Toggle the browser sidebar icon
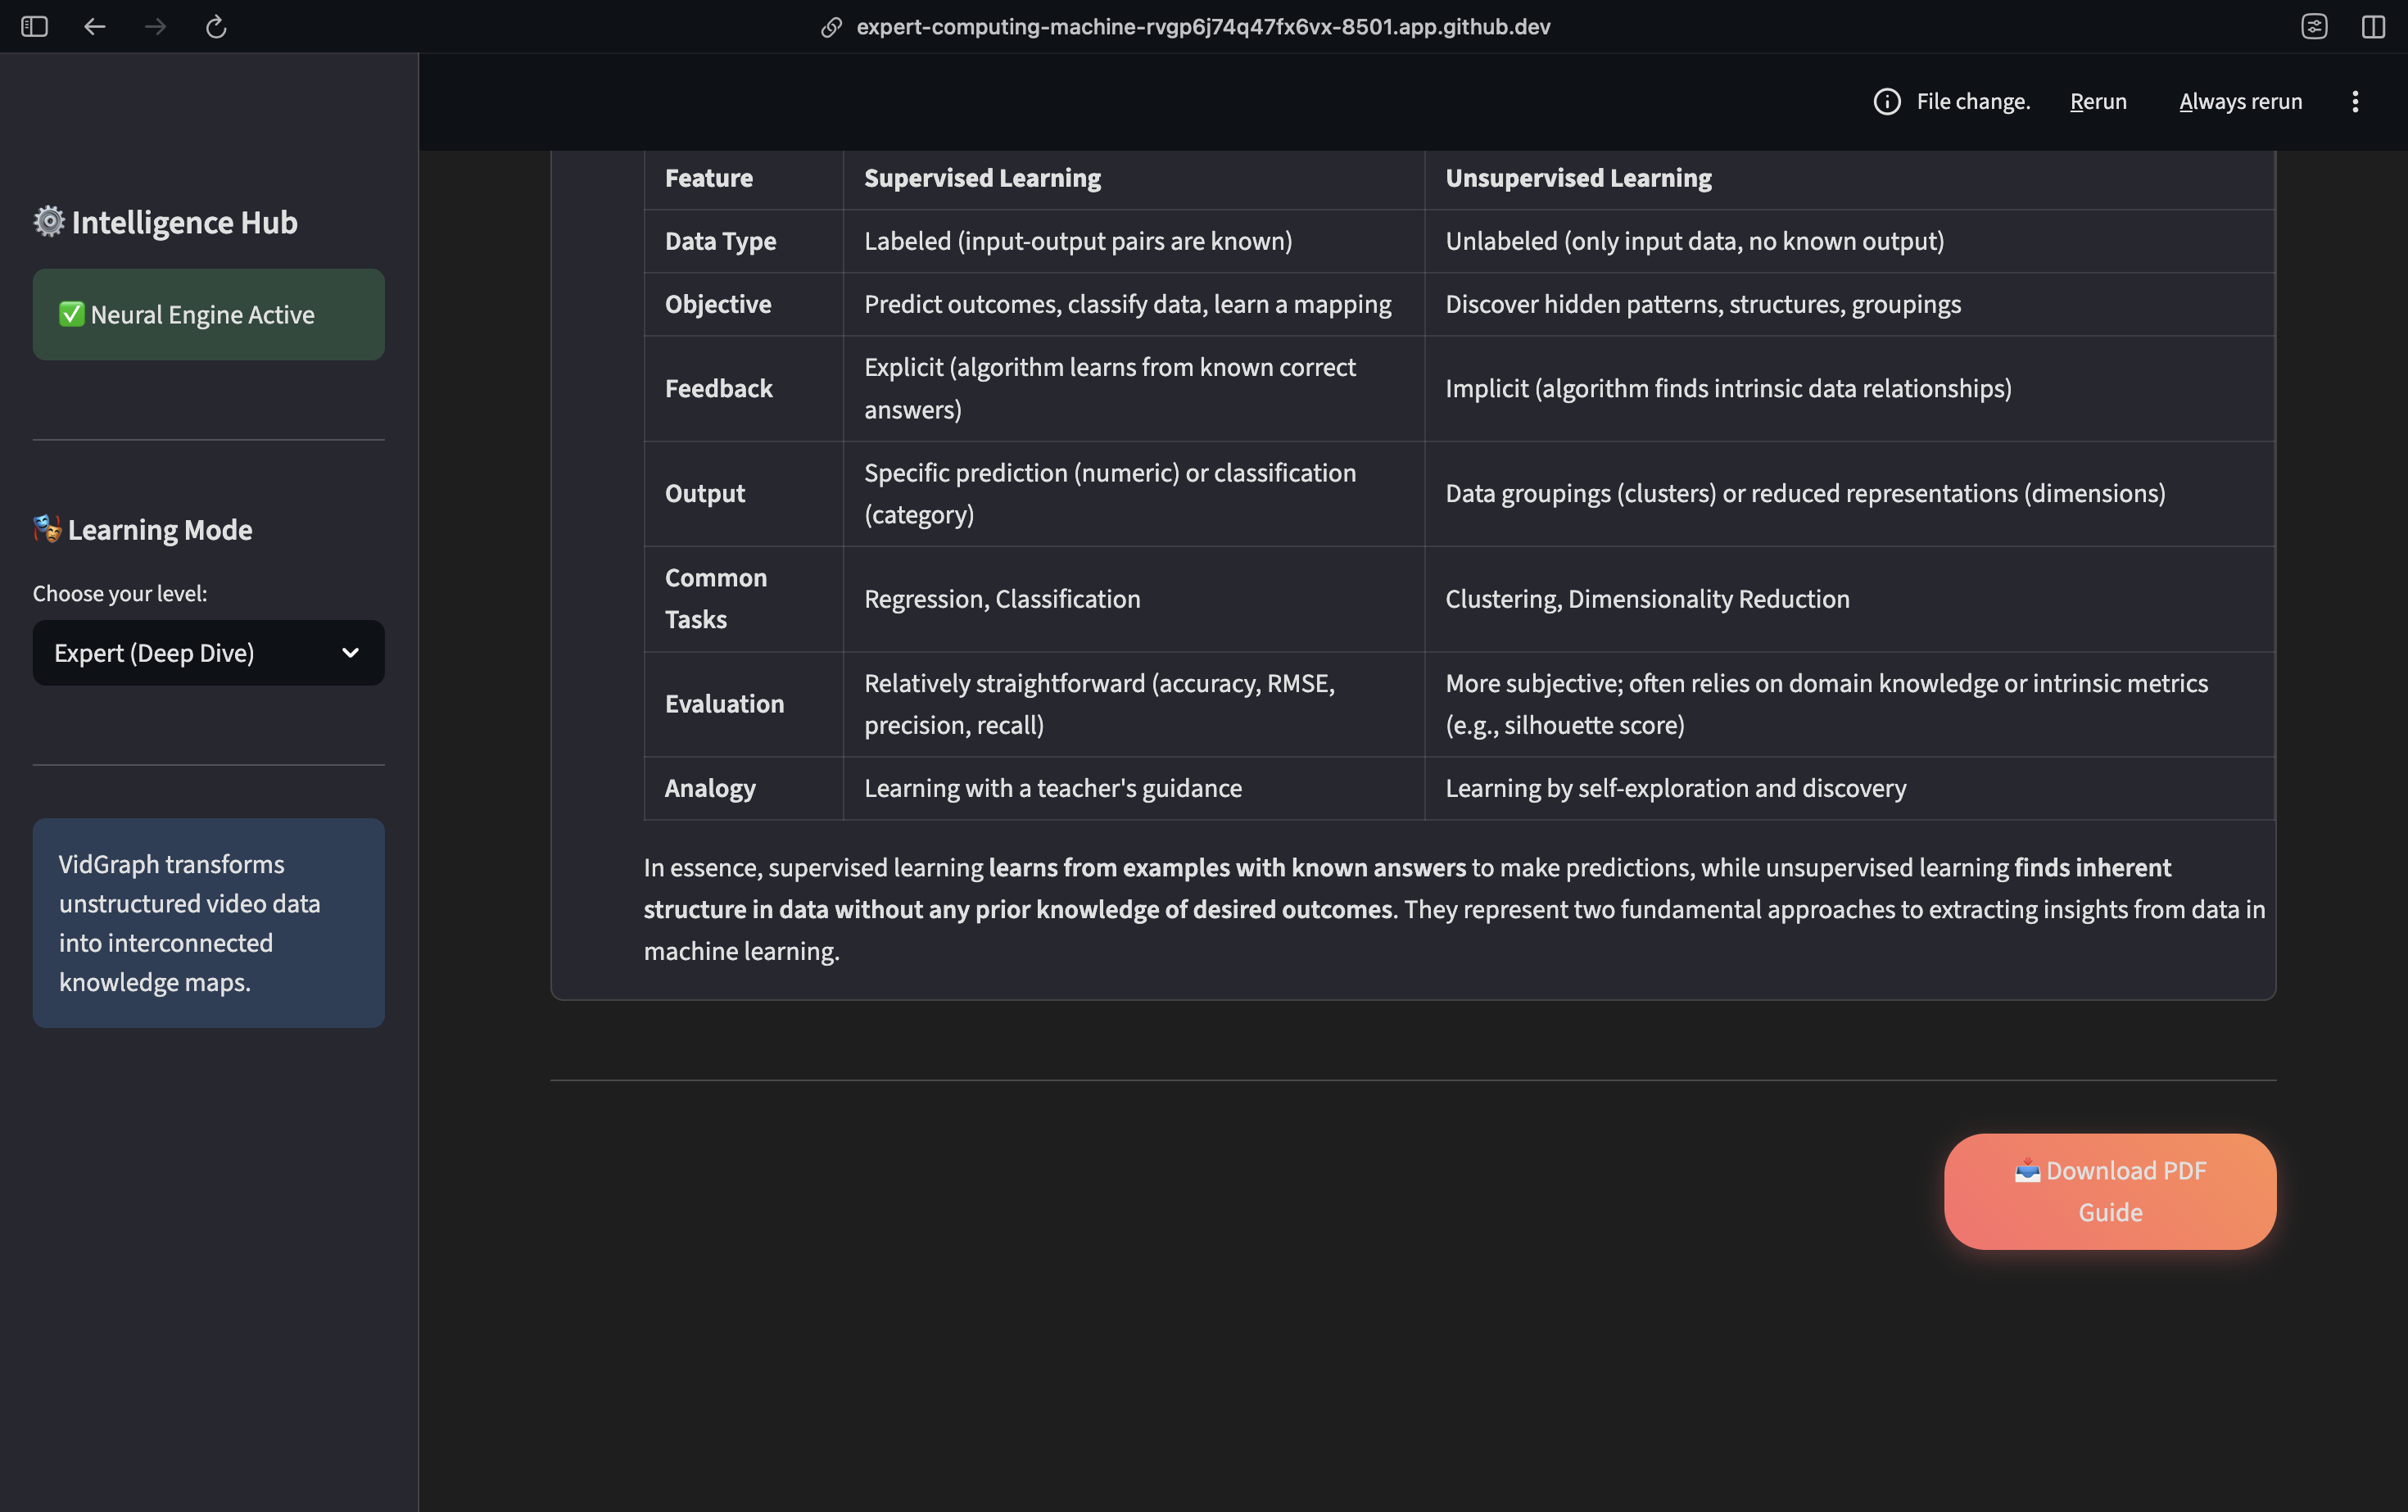Image resolution: width=2408 pixels, height=1512 pixels. point(34,27)
